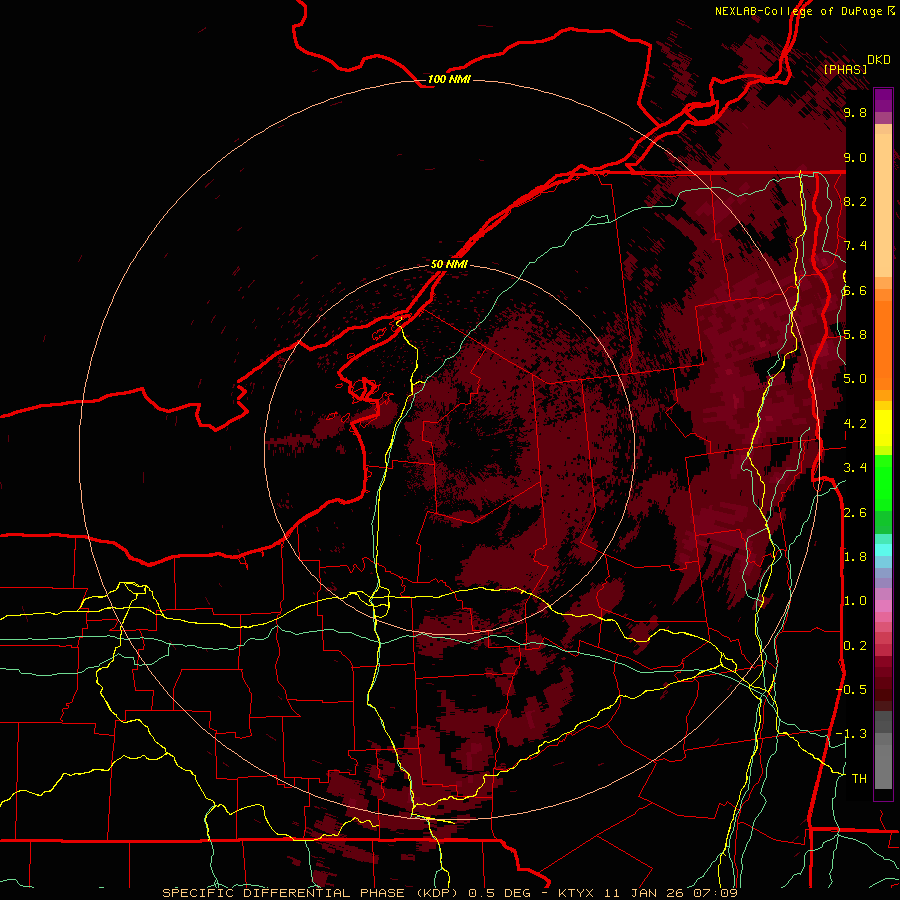This screenshot has width=900, height=900.
Task: Click the -1.3 scale value
Action: (x=852, y=734)
